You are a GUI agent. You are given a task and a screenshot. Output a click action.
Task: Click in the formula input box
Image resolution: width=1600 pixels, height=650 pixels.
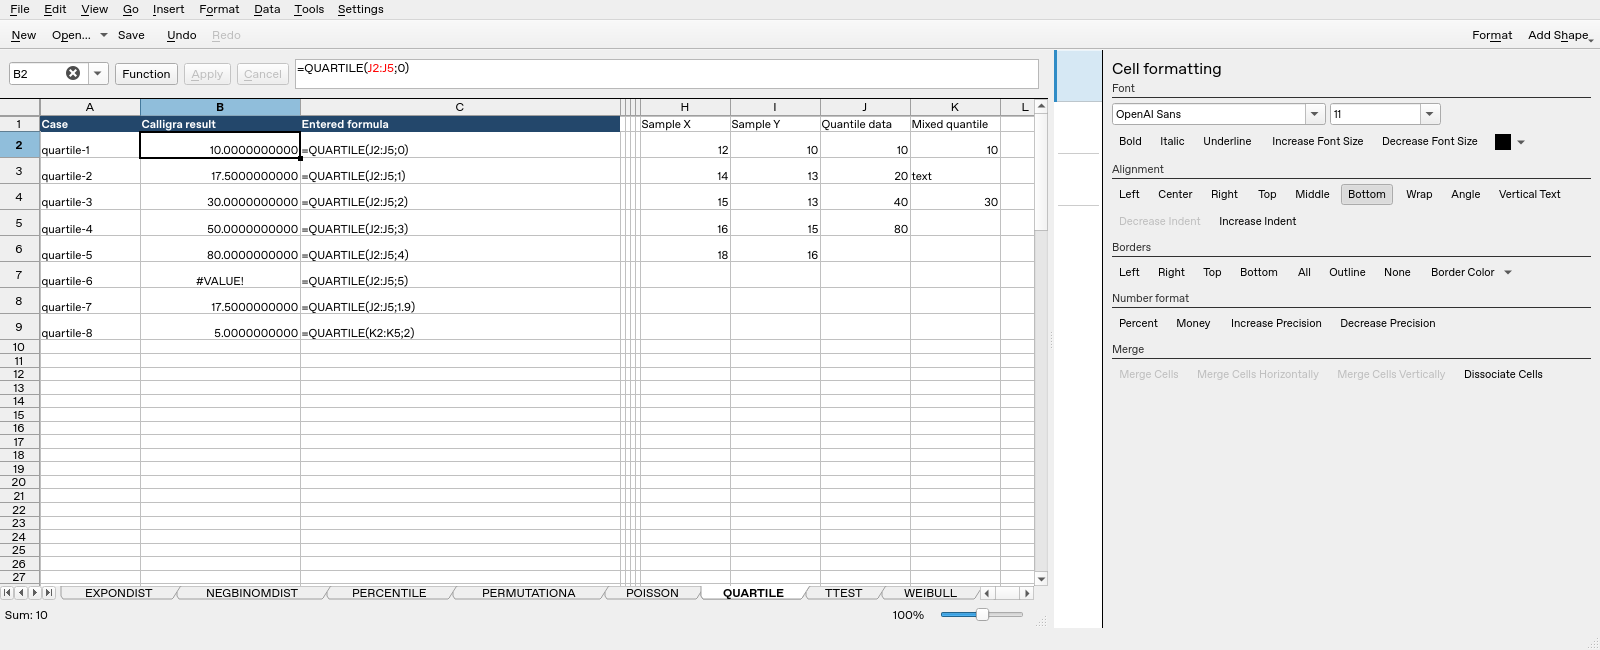coord(666,74)
